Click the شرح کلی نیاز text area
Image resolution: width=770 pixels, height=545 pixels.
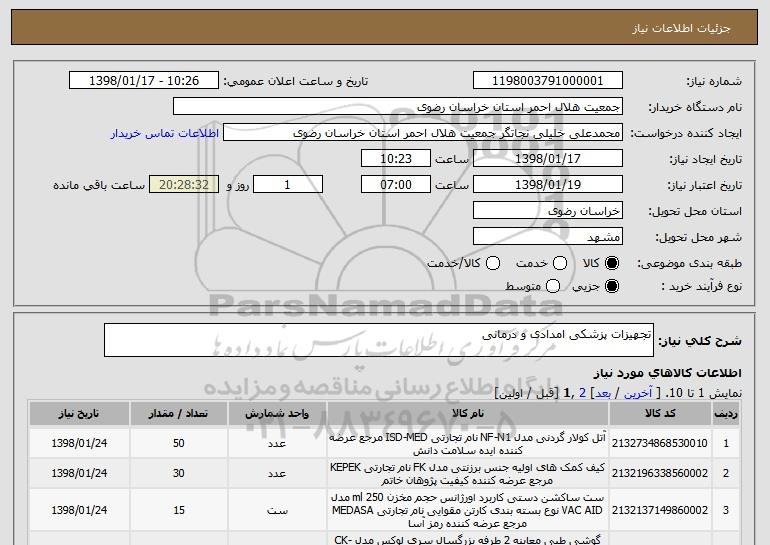[379, 340]
